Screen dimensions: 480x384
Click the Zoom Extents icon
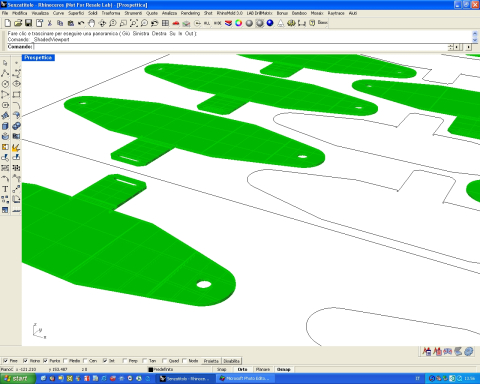tap(134, 23)
